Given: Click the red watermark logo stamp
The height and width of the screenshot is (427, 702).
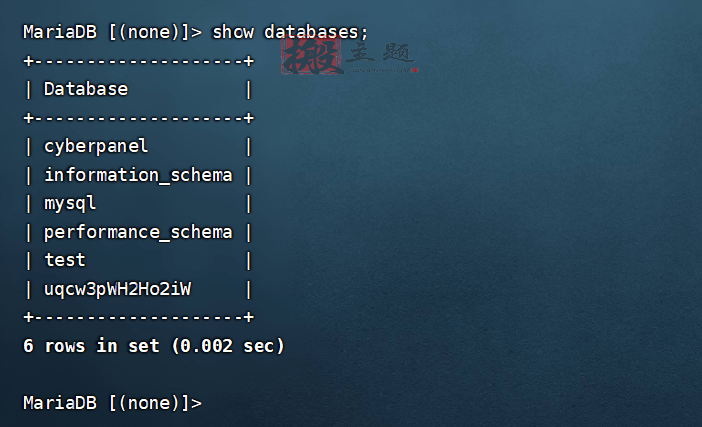Looking at the screenshot, I should click(311, 56).
